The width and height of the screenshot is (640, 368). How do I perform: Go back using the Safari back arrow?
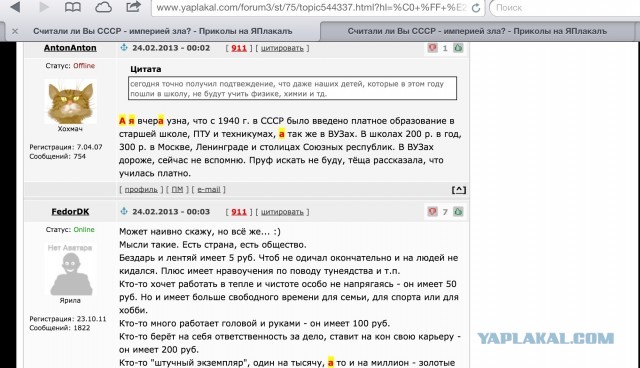coord(15,7)
